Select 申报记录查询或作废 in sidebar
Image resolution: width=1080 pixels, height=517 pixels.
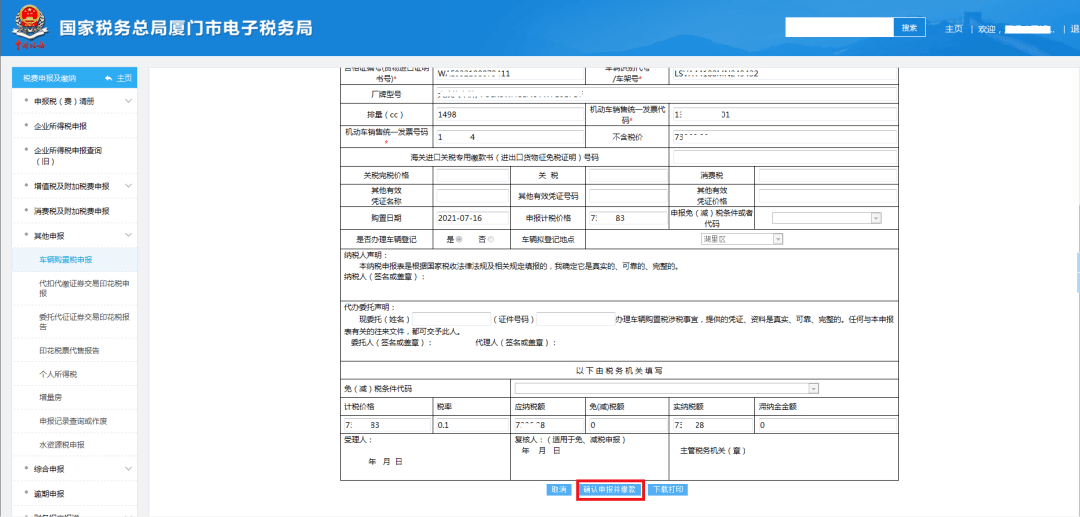tap(74, 421)
